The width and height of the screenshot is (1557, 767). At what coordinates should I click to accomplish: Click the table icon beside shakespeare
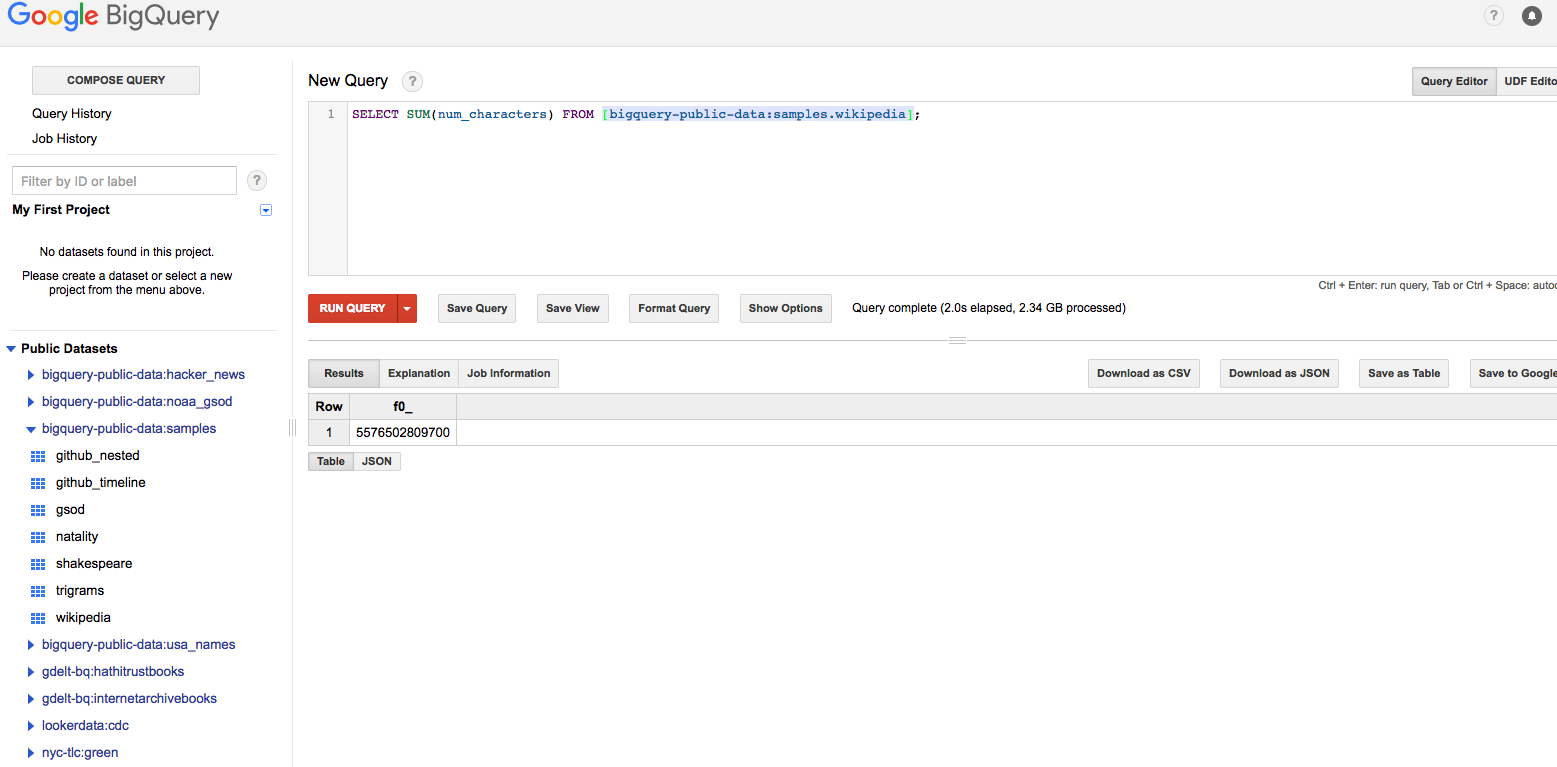coord(39,564)
